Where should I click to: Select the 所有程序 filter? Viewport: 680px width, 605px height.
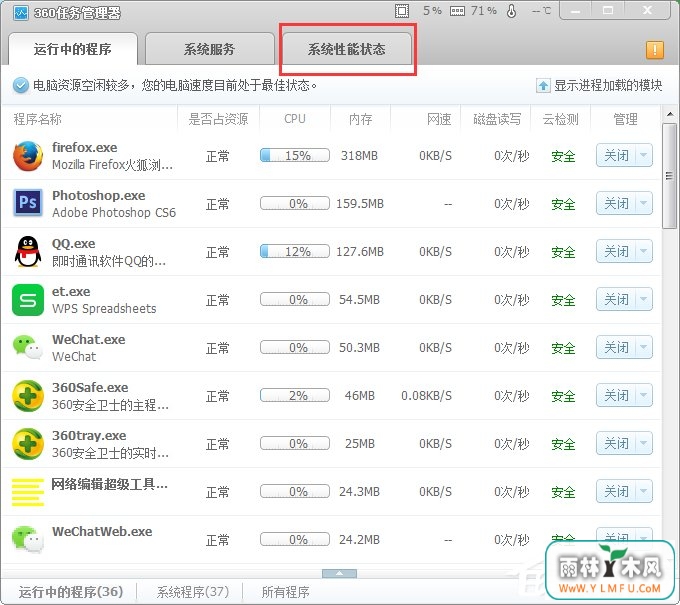tap(285, 592)
